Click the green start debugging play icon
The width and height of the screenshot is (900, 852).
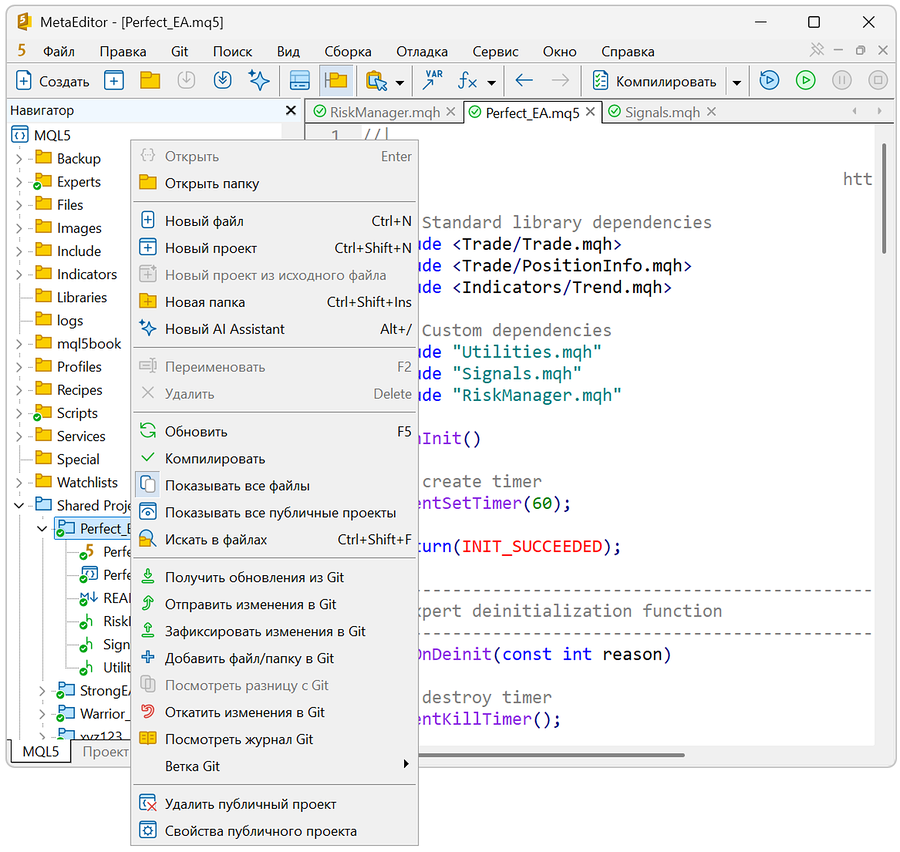coord(805,80)
